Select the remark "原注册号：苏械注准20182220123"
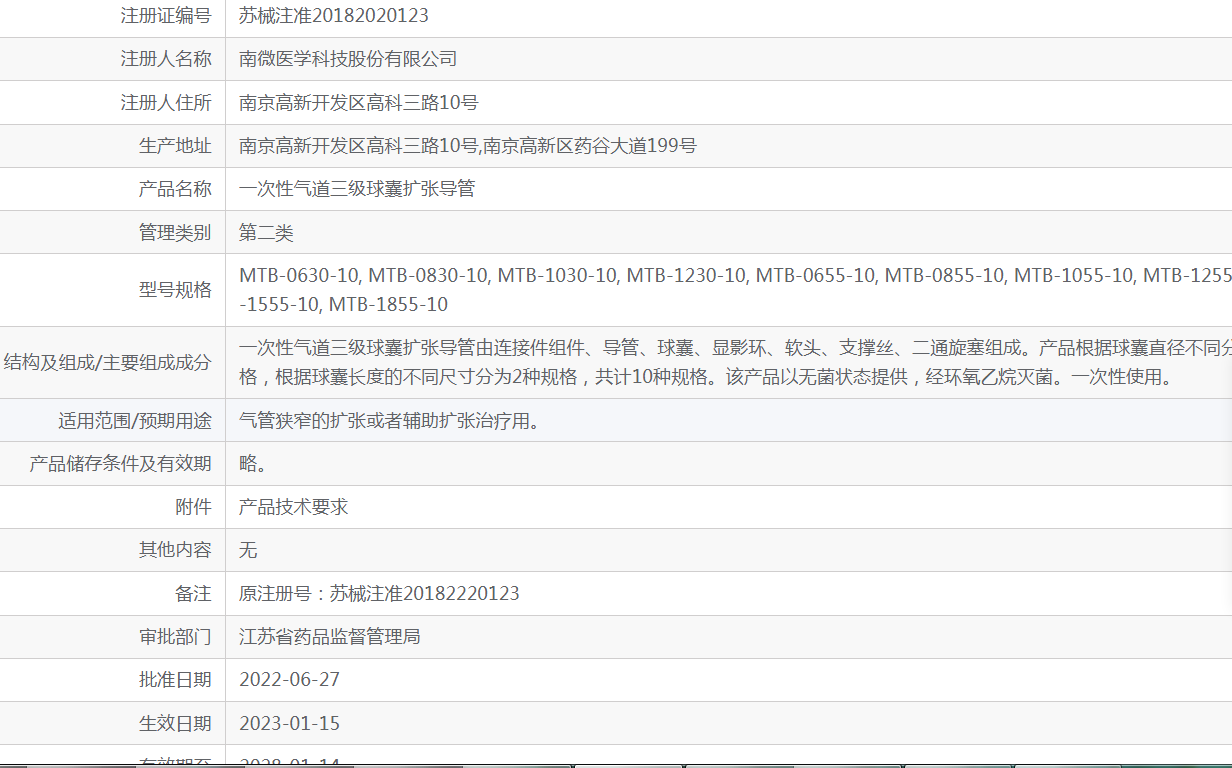The width and height of the screenshot is (1232, 768). point(379,594)
